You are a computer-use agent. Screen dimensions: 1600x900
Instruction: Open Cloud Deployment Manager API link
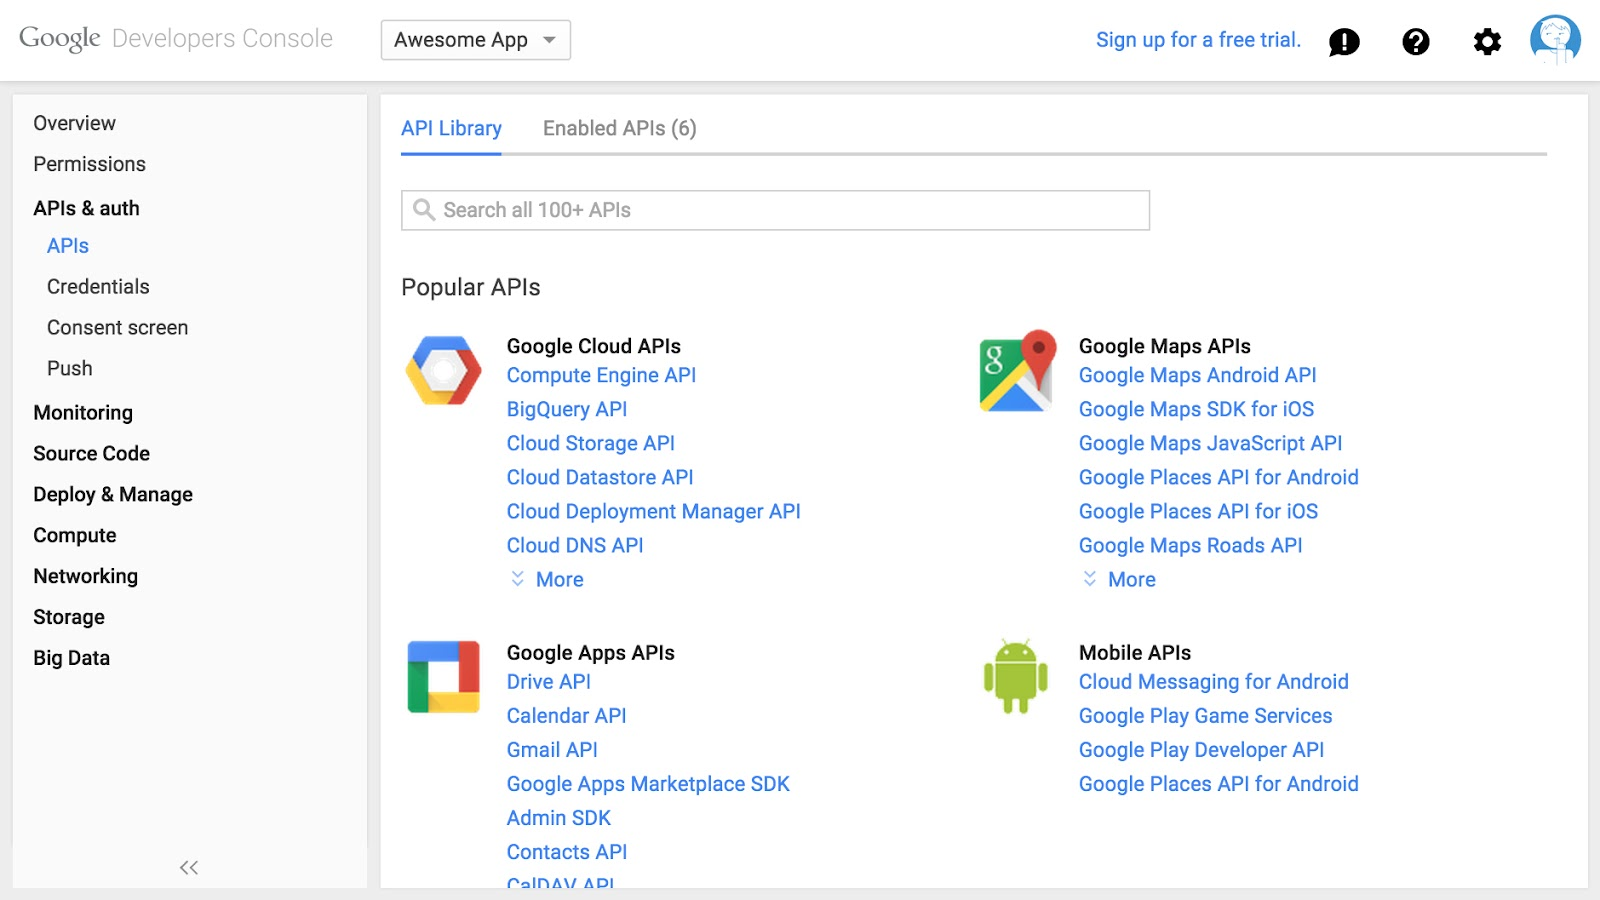pos(654,511)
